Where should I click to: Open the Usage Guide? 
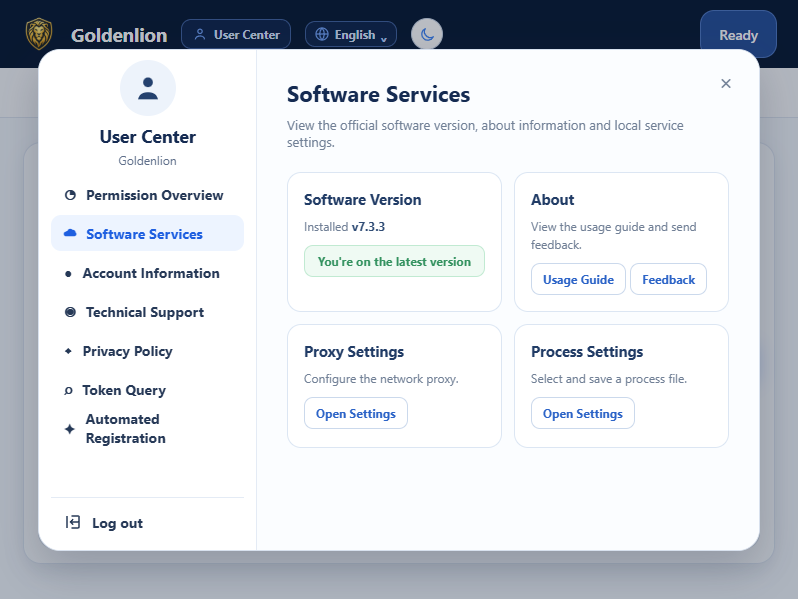pos(578,279)
